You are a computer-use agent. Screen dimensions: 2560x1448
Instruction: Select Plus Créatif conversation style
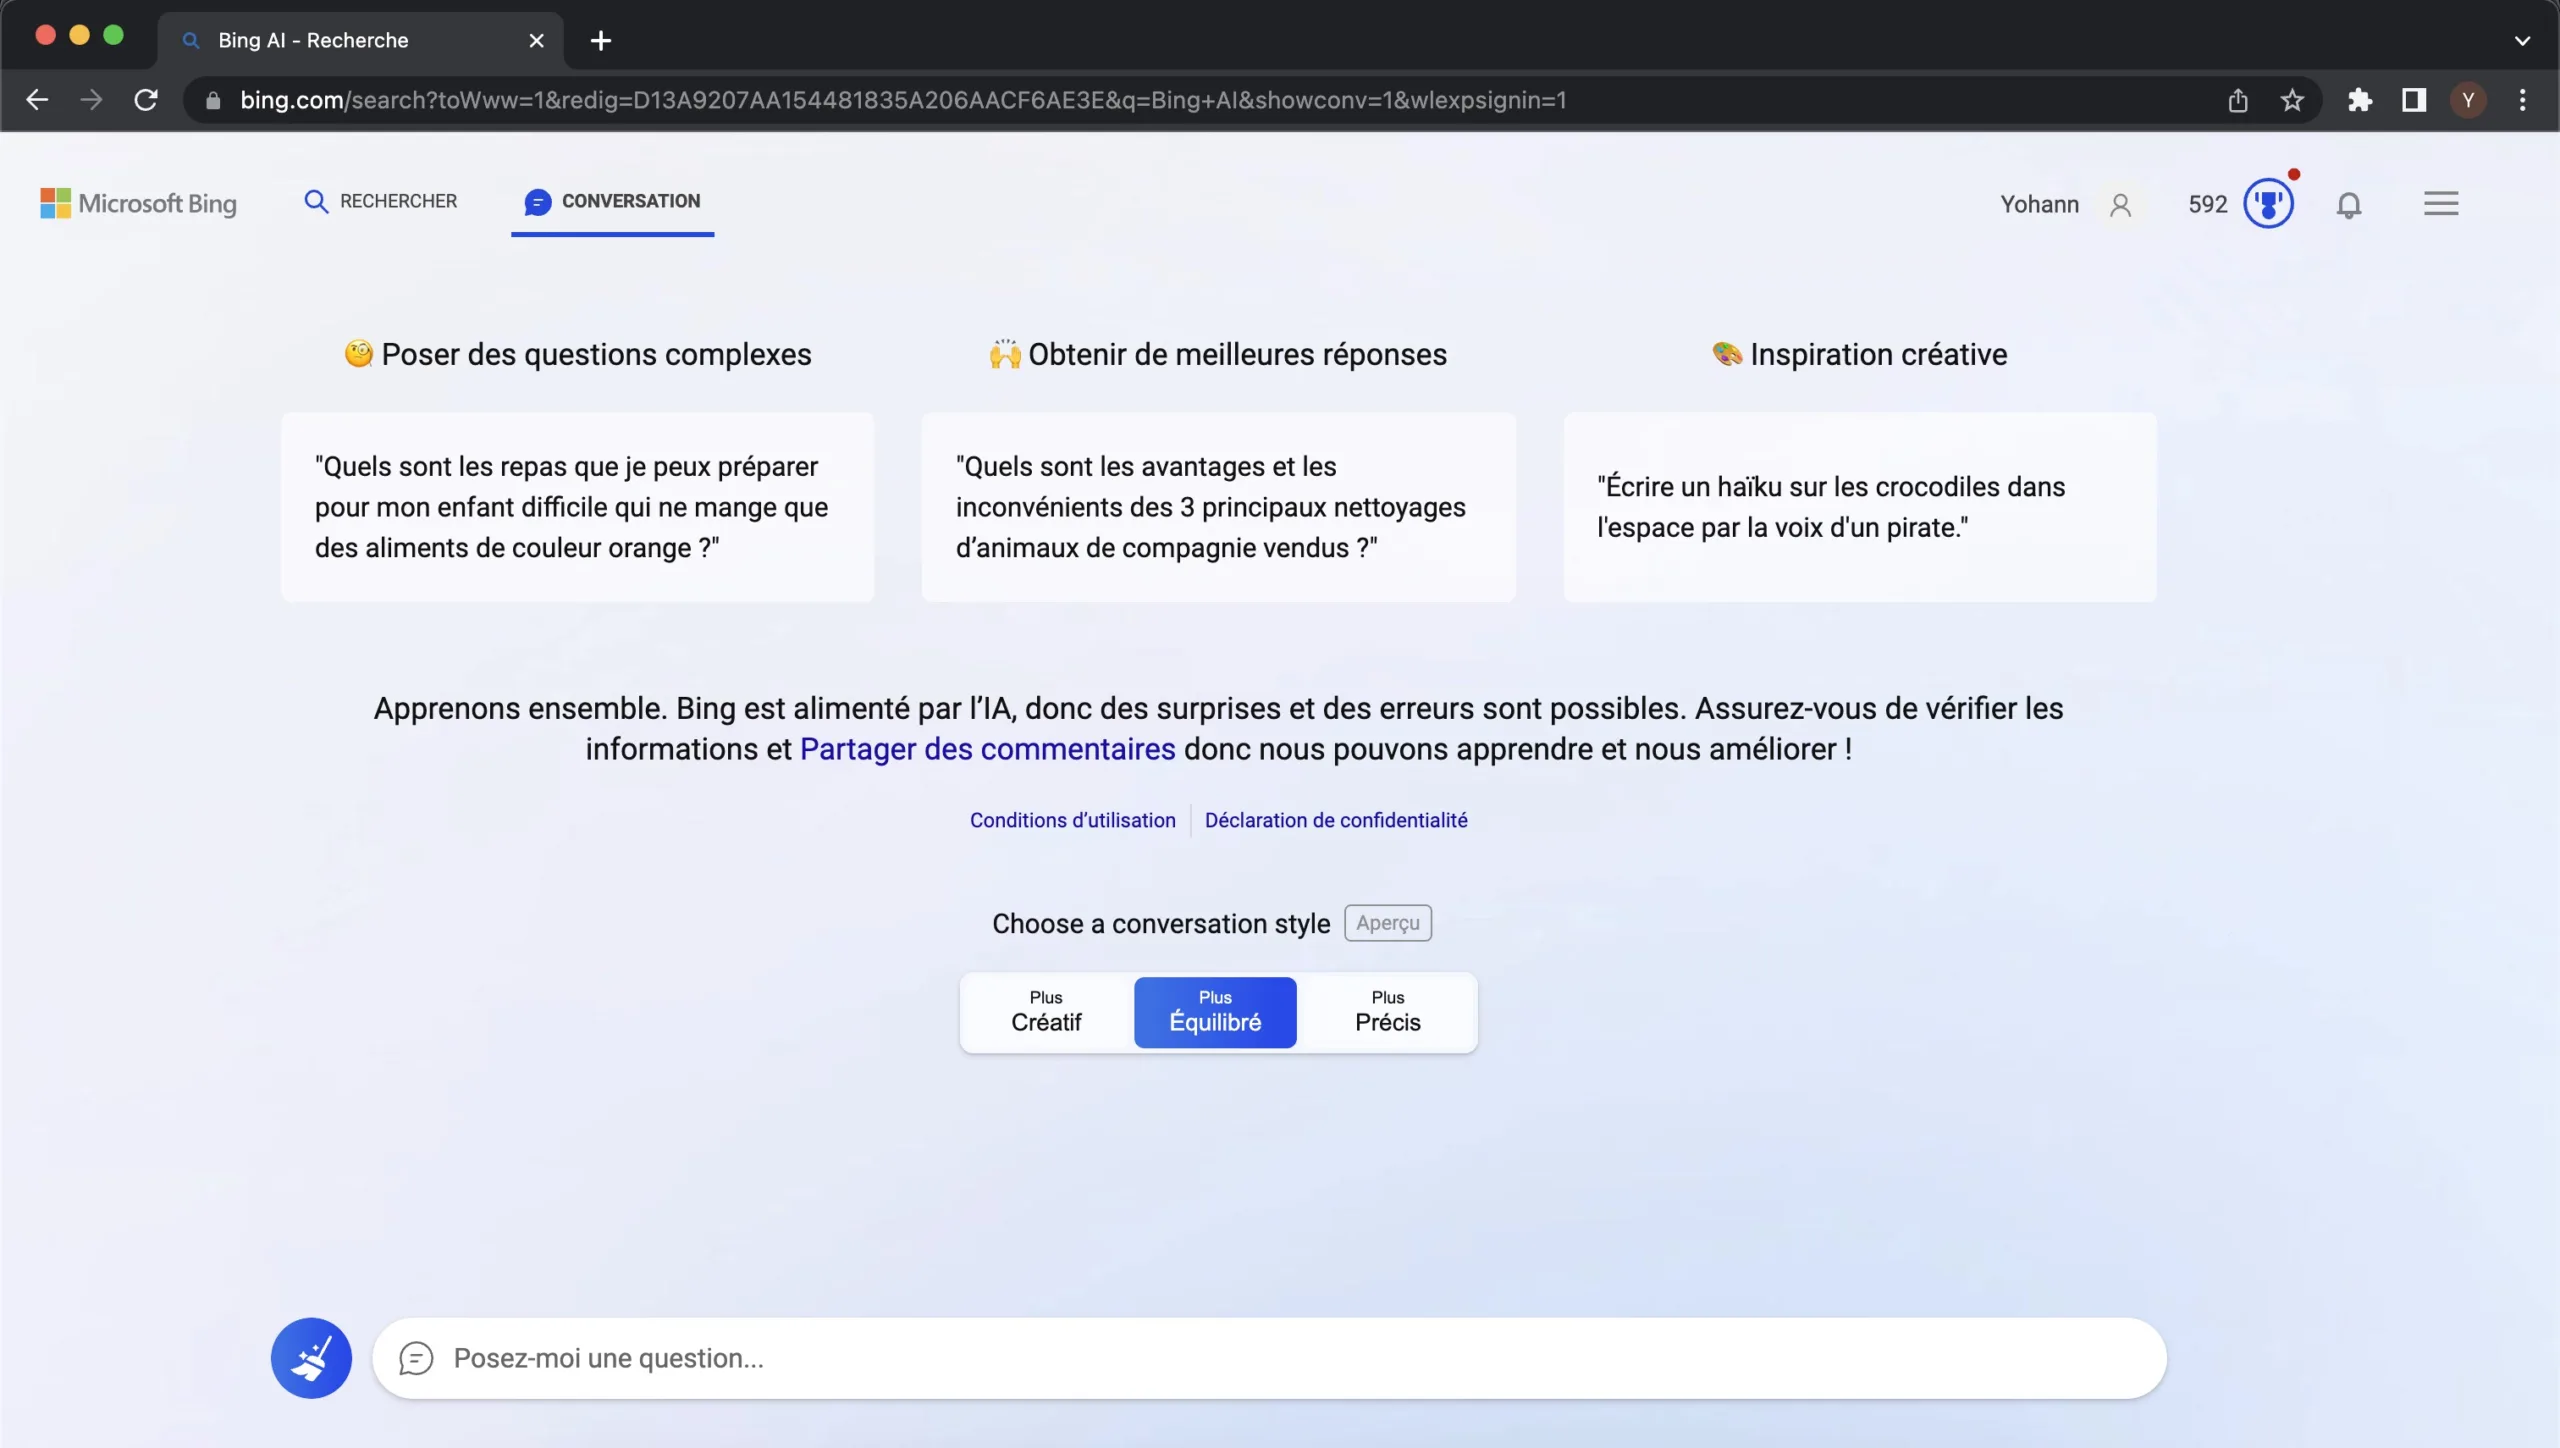(x=1044, y=1012)
